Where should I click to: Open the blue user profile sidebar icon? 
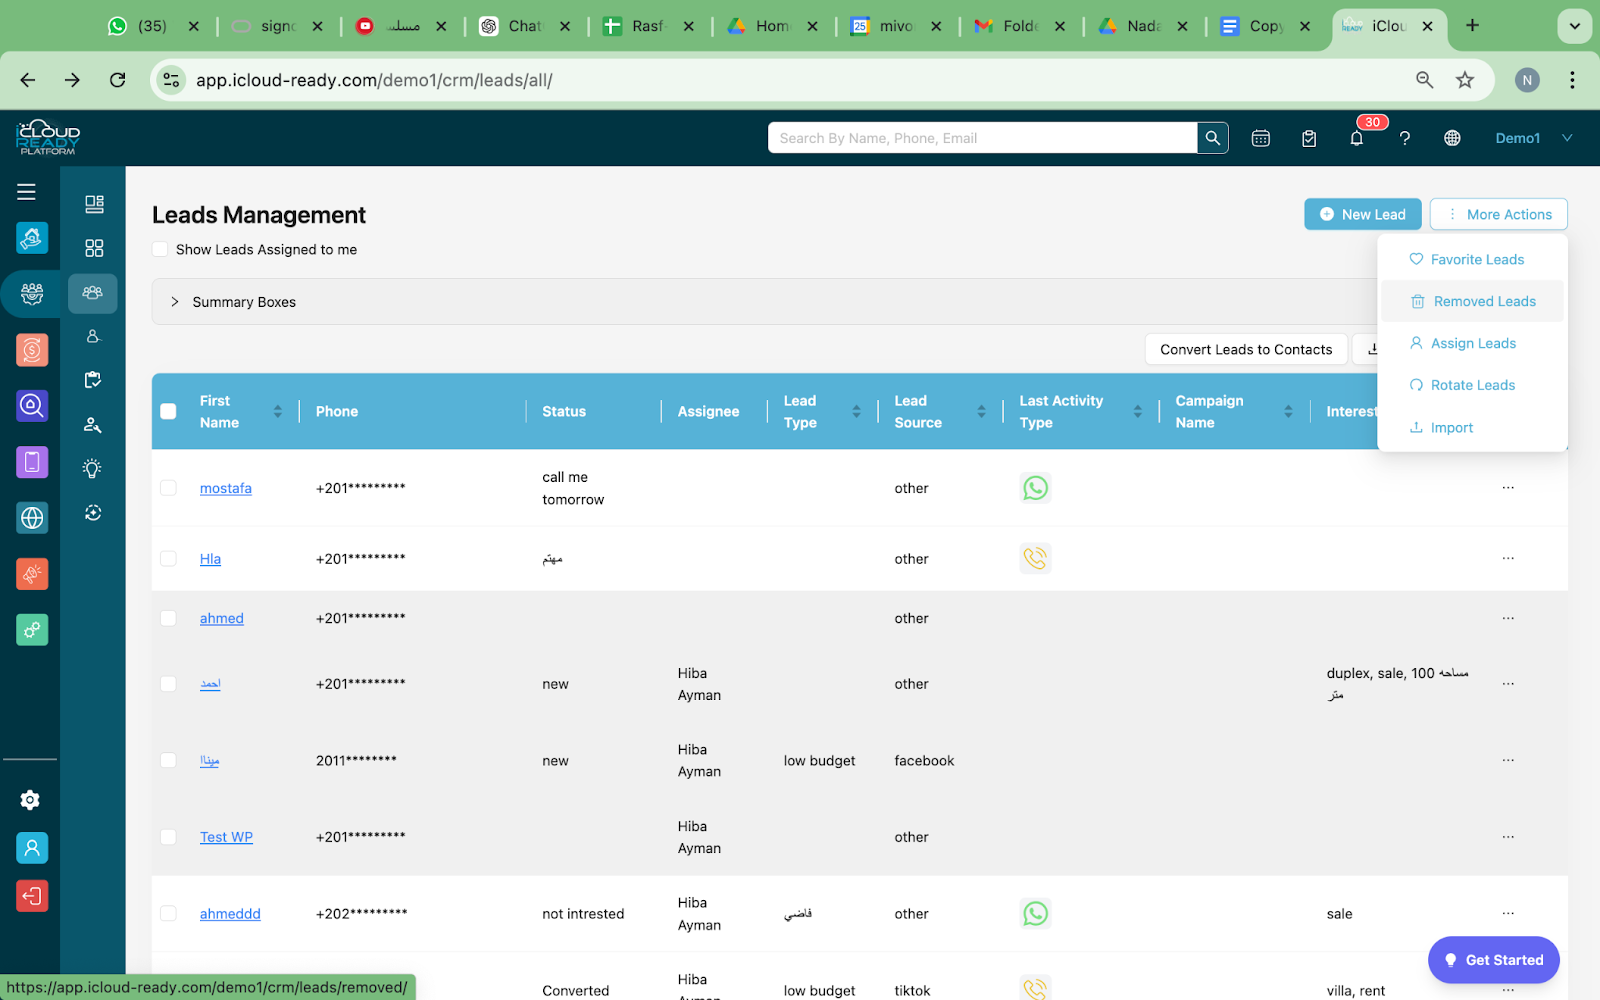click(x=32, y=848)
